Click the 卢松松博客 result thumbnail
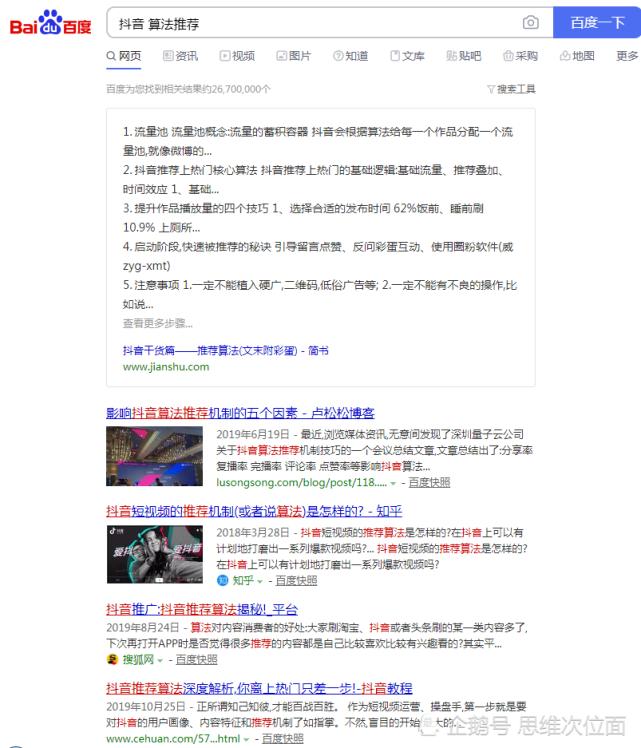The width and height of the screenshot is (641, 748). (155, 457)
